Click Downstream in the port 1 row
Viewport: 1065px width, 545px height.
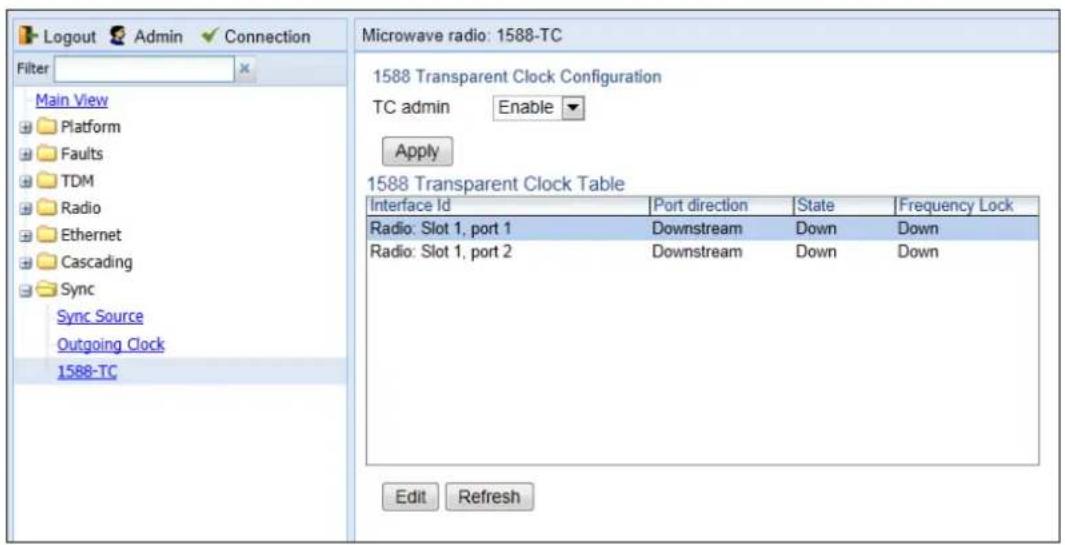pyautogui.click(x=697, y=229)
